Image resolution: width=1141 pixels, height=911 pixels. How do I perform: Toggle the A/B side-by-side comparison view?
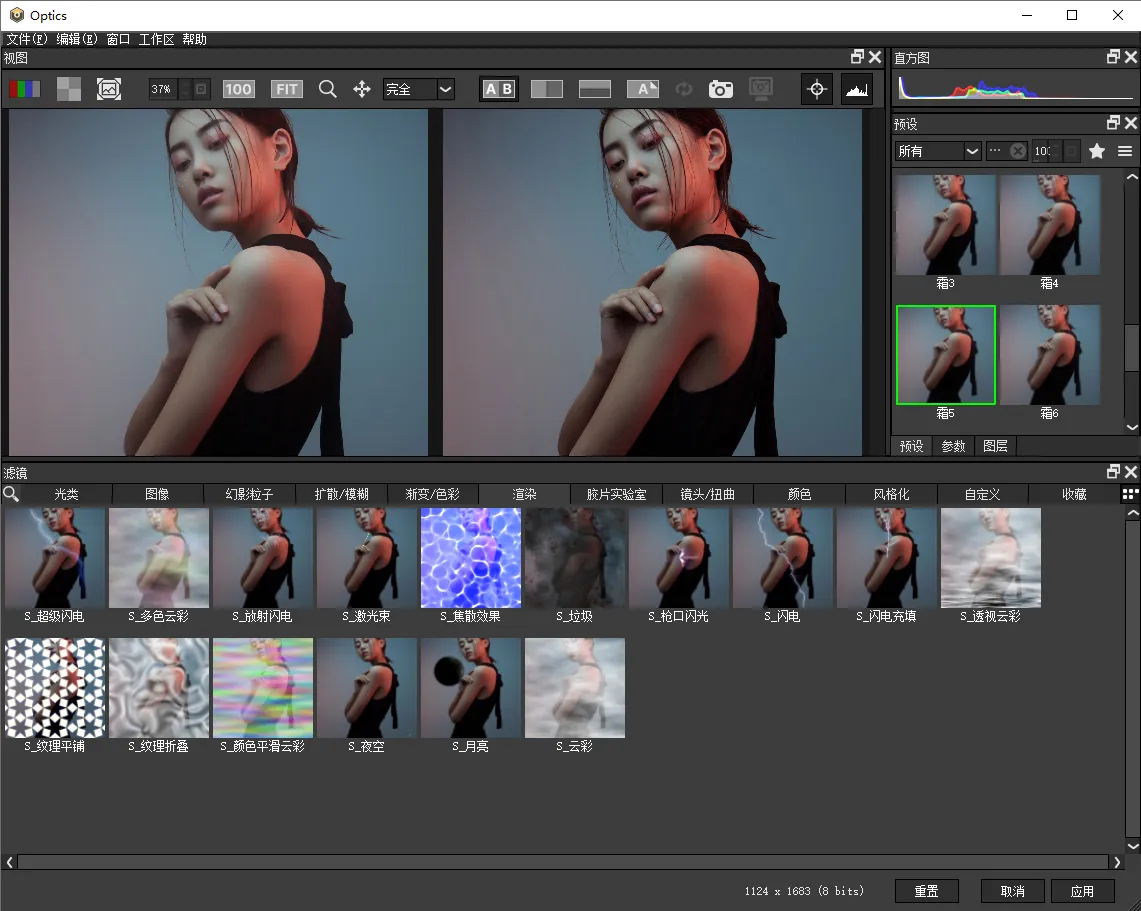(498, 89)
